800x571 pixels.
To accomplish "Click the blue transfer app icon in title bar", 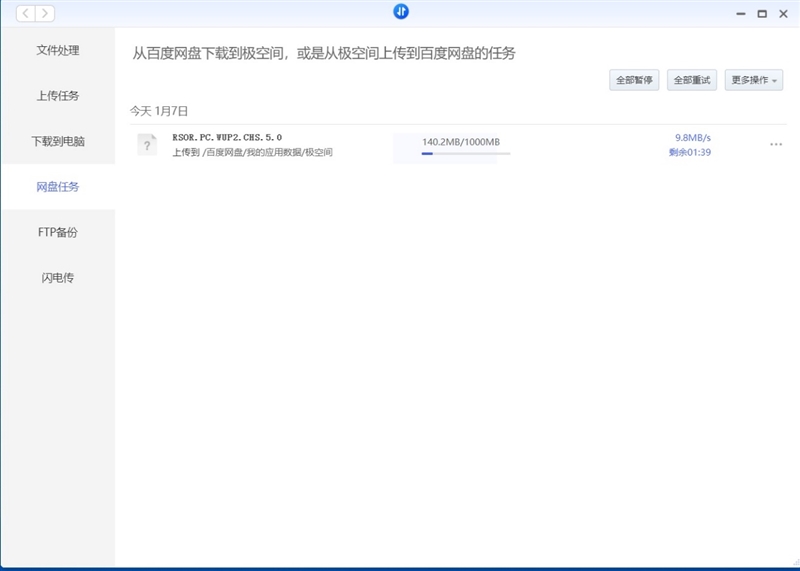I will (x=401, y=11).
